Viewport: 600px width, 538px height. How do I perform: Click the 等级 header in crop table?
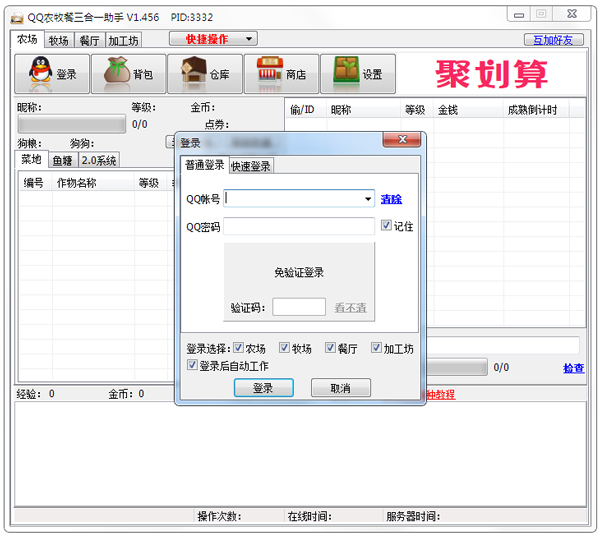151,183
